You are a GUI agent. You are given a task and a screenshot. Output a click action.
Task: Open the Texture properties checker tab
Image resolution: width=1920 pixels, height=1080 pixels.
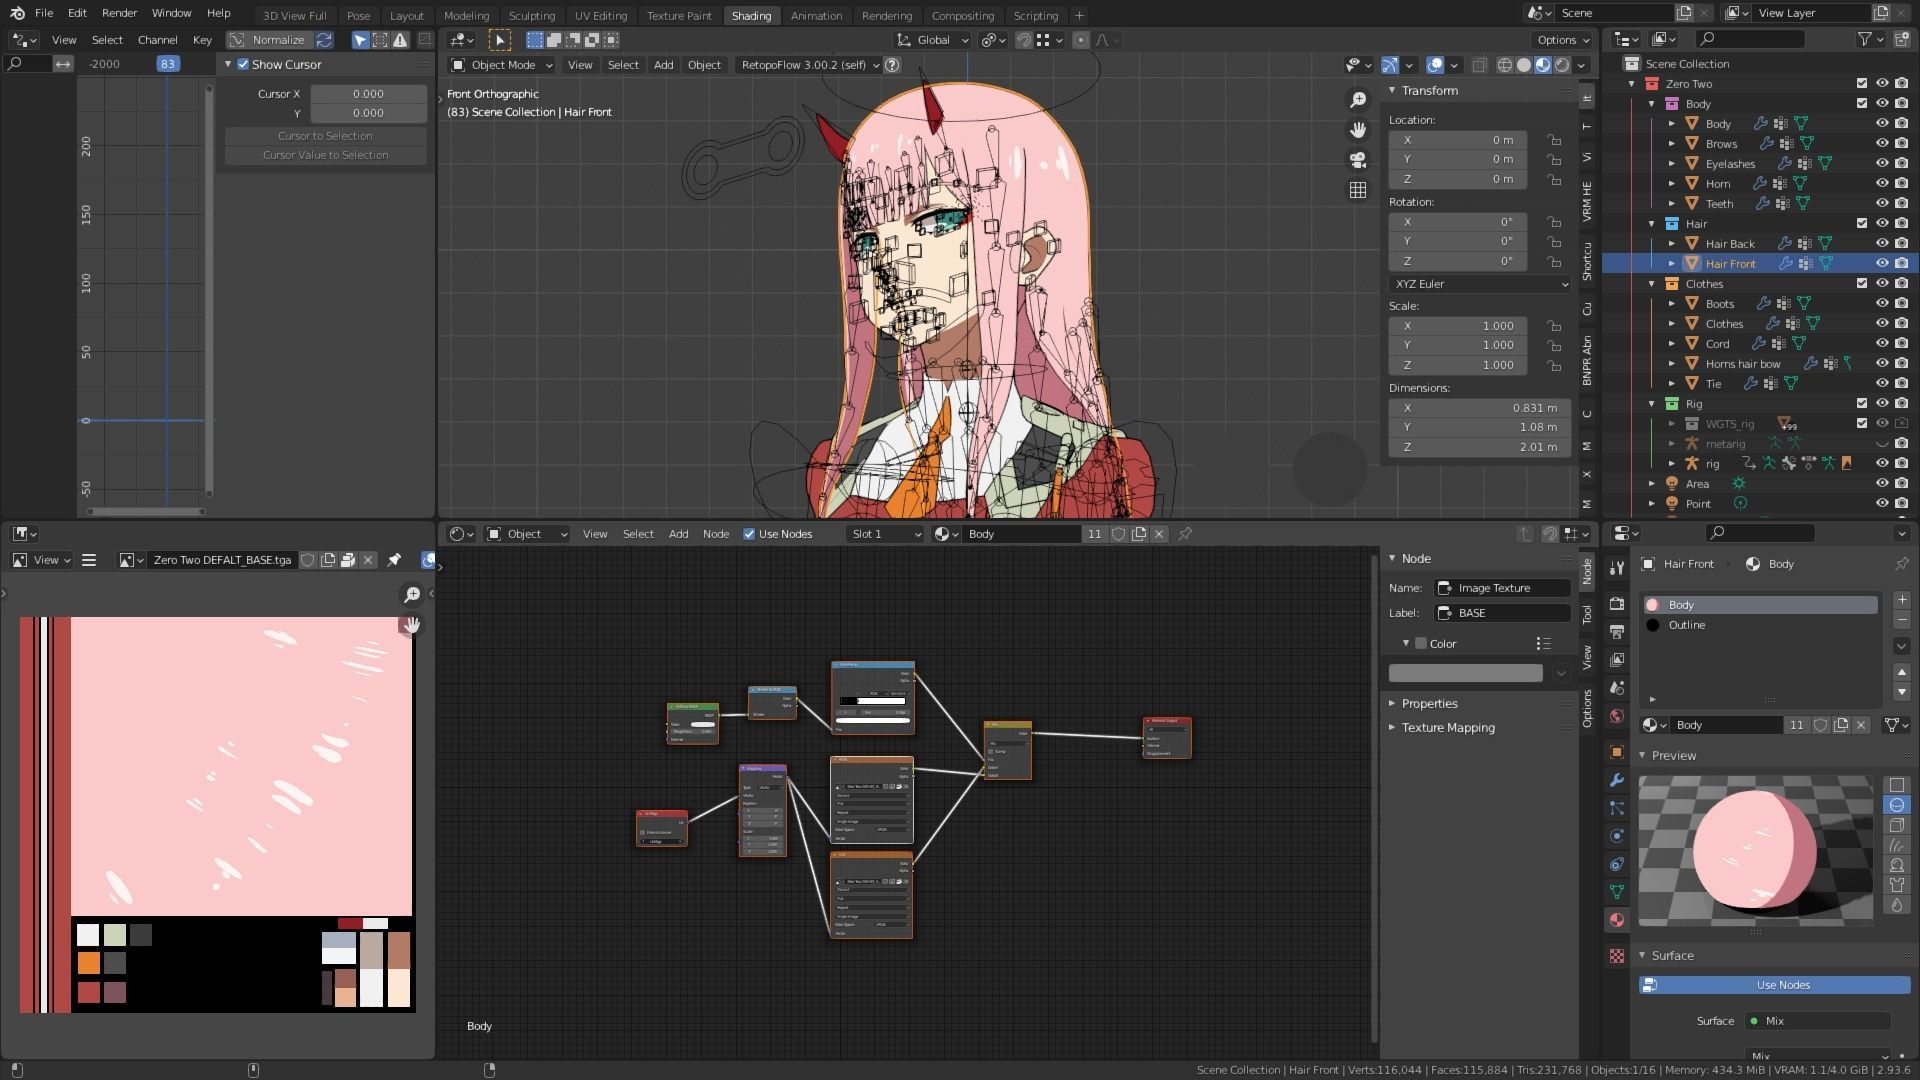[1616, 956]
